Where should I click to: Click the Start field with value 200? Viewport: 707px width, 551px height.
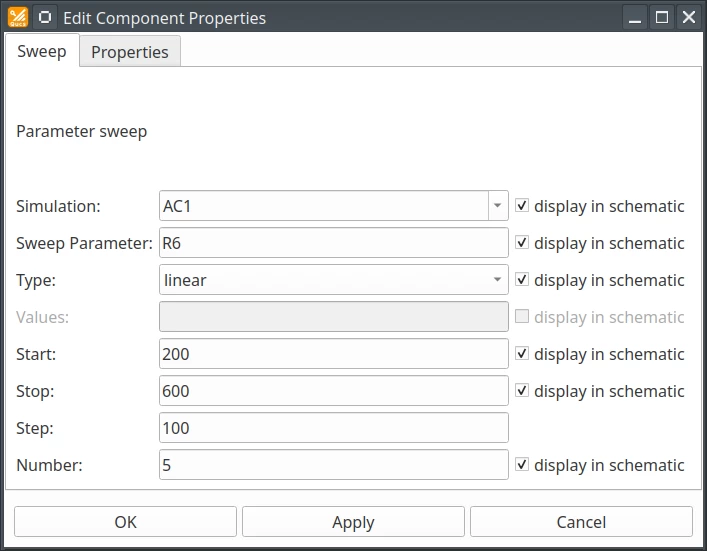pos(334,354)
